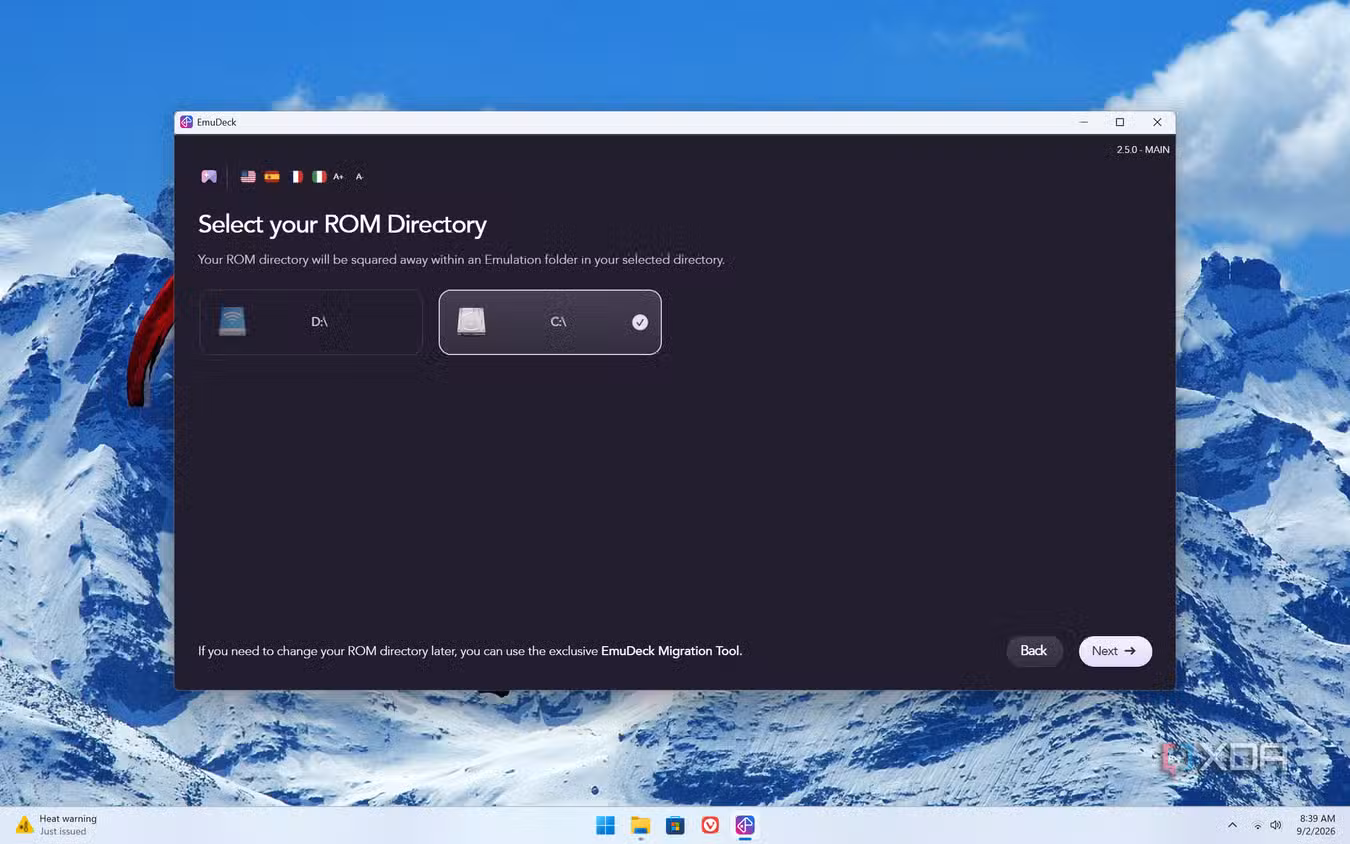Open the volume speaker icon
This screenshot has height=844, width=1350.
point(1276,825)
